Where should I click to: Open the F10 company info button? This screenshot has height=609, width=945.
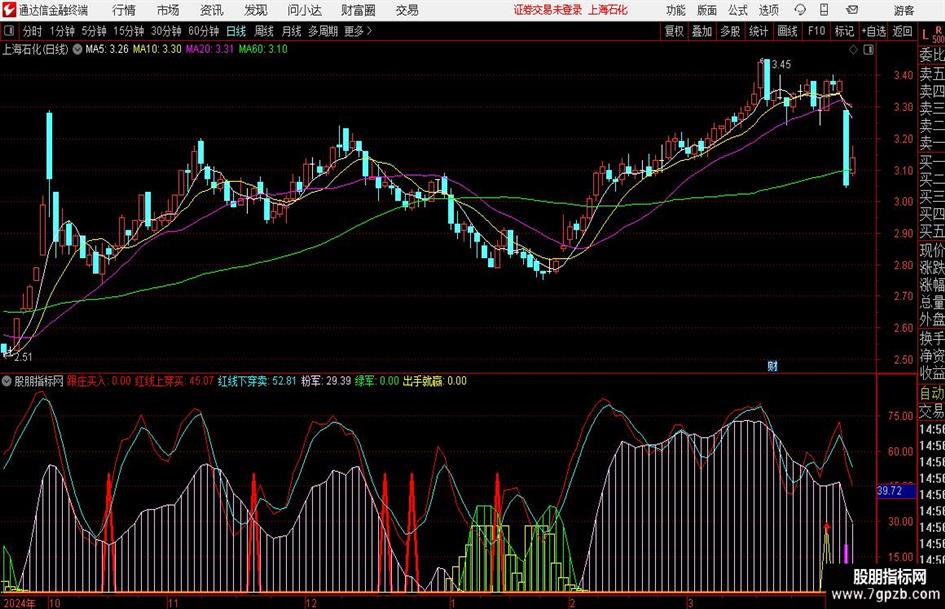[816, 31]
